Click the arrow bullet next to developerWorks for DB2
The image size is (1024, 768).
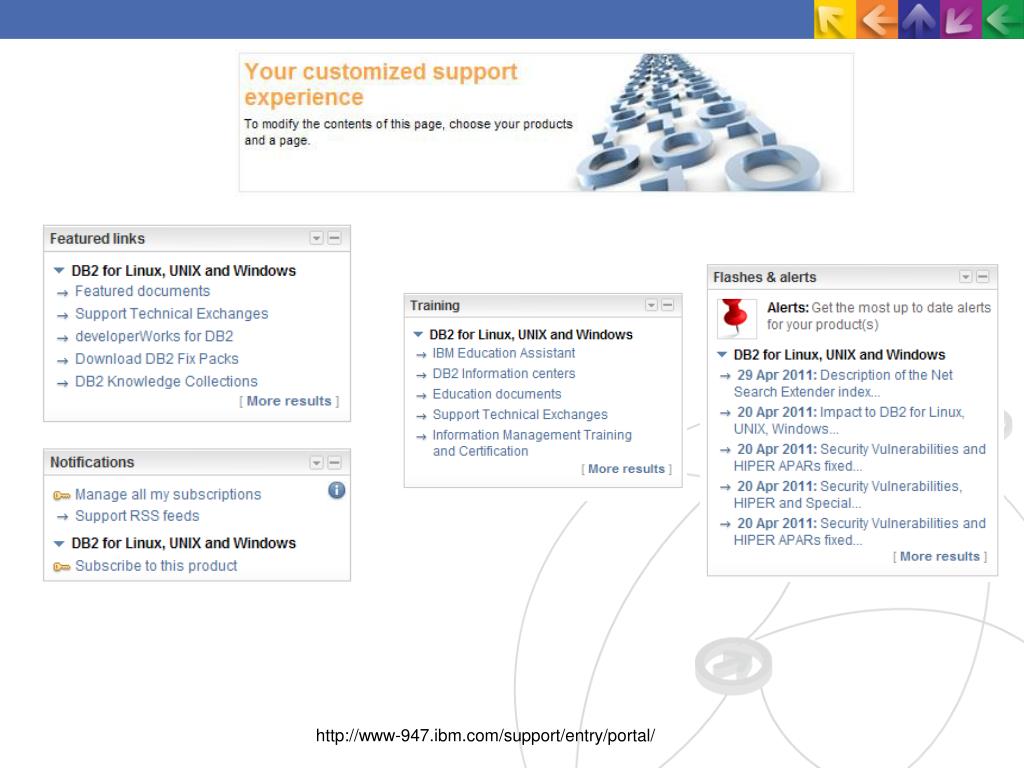62,338
